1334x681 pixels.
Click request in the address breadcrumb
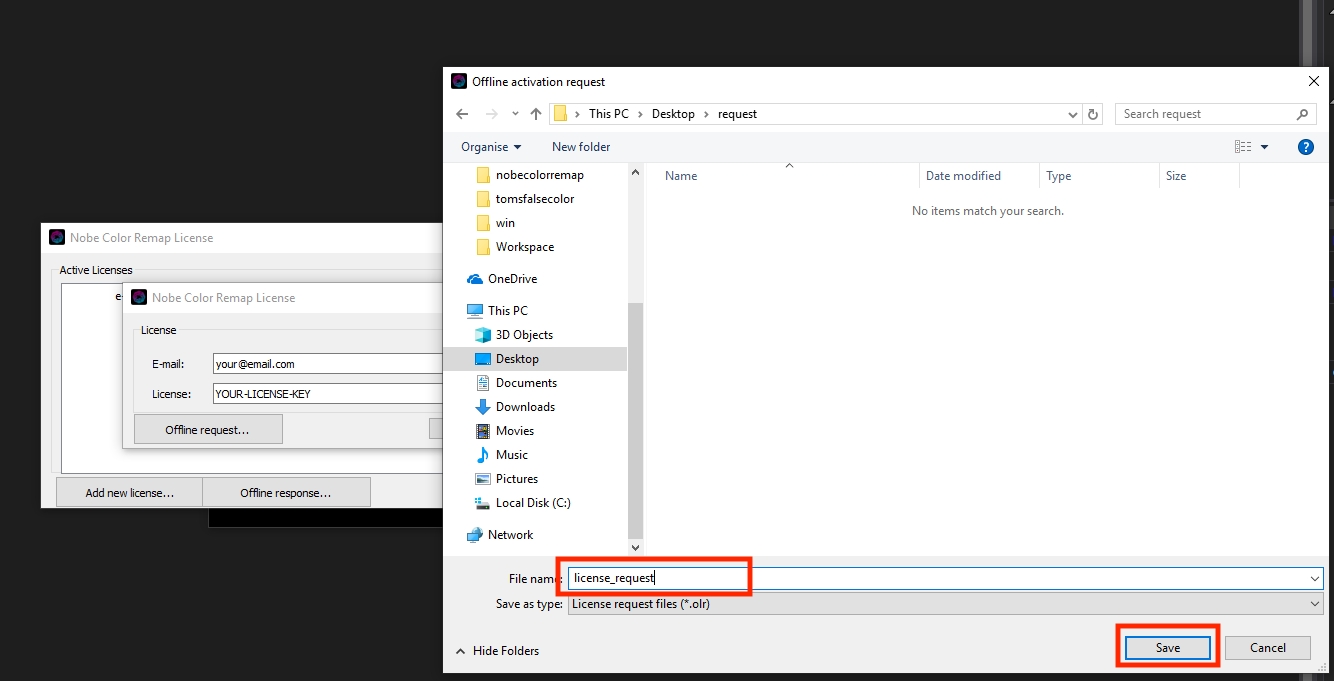pos(737,114)
